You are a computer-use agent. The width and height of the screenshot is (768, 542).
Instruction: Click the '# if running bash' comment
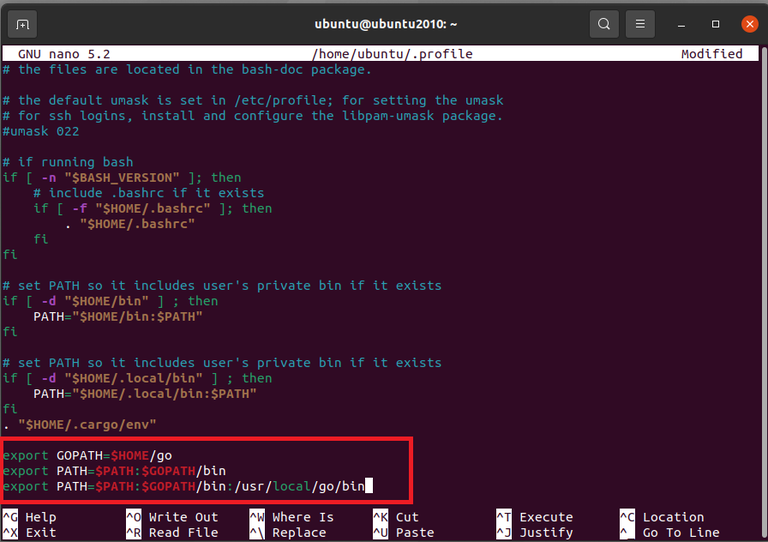[68, 162]
